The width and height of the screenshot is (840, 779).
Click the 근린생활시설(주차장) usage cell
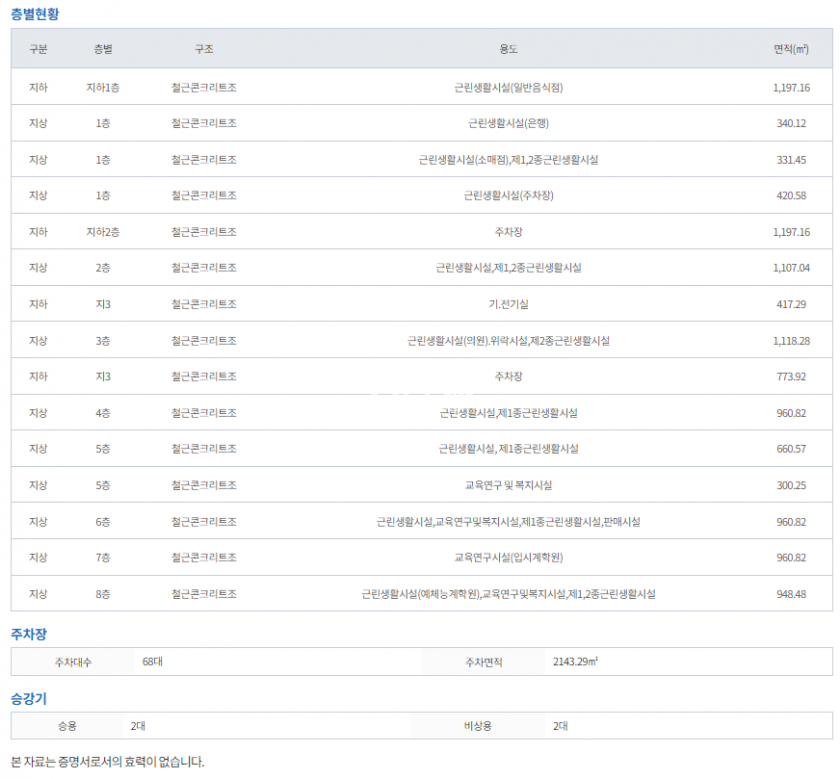pos(508,196)
